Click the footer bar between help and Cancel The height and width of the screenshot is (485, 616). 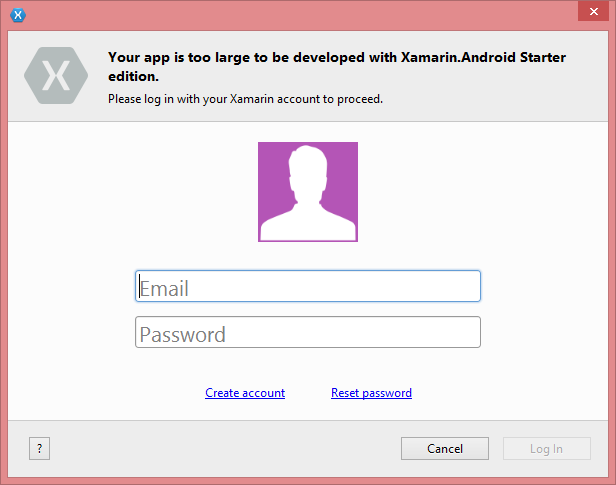pos(220,449)
